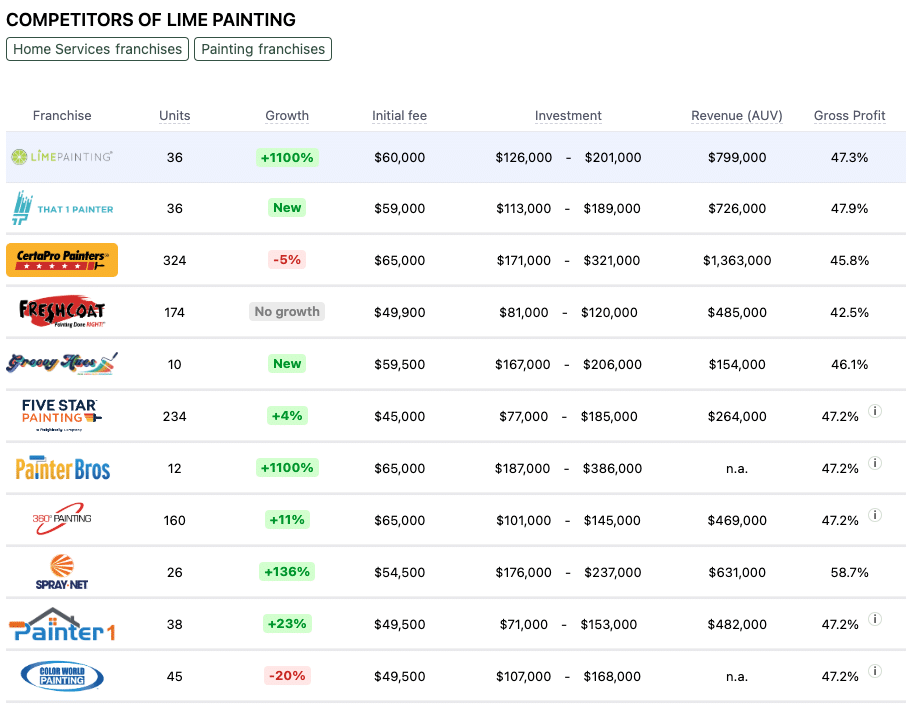Click the 47.9% gross profit value

tap(849, 208)
